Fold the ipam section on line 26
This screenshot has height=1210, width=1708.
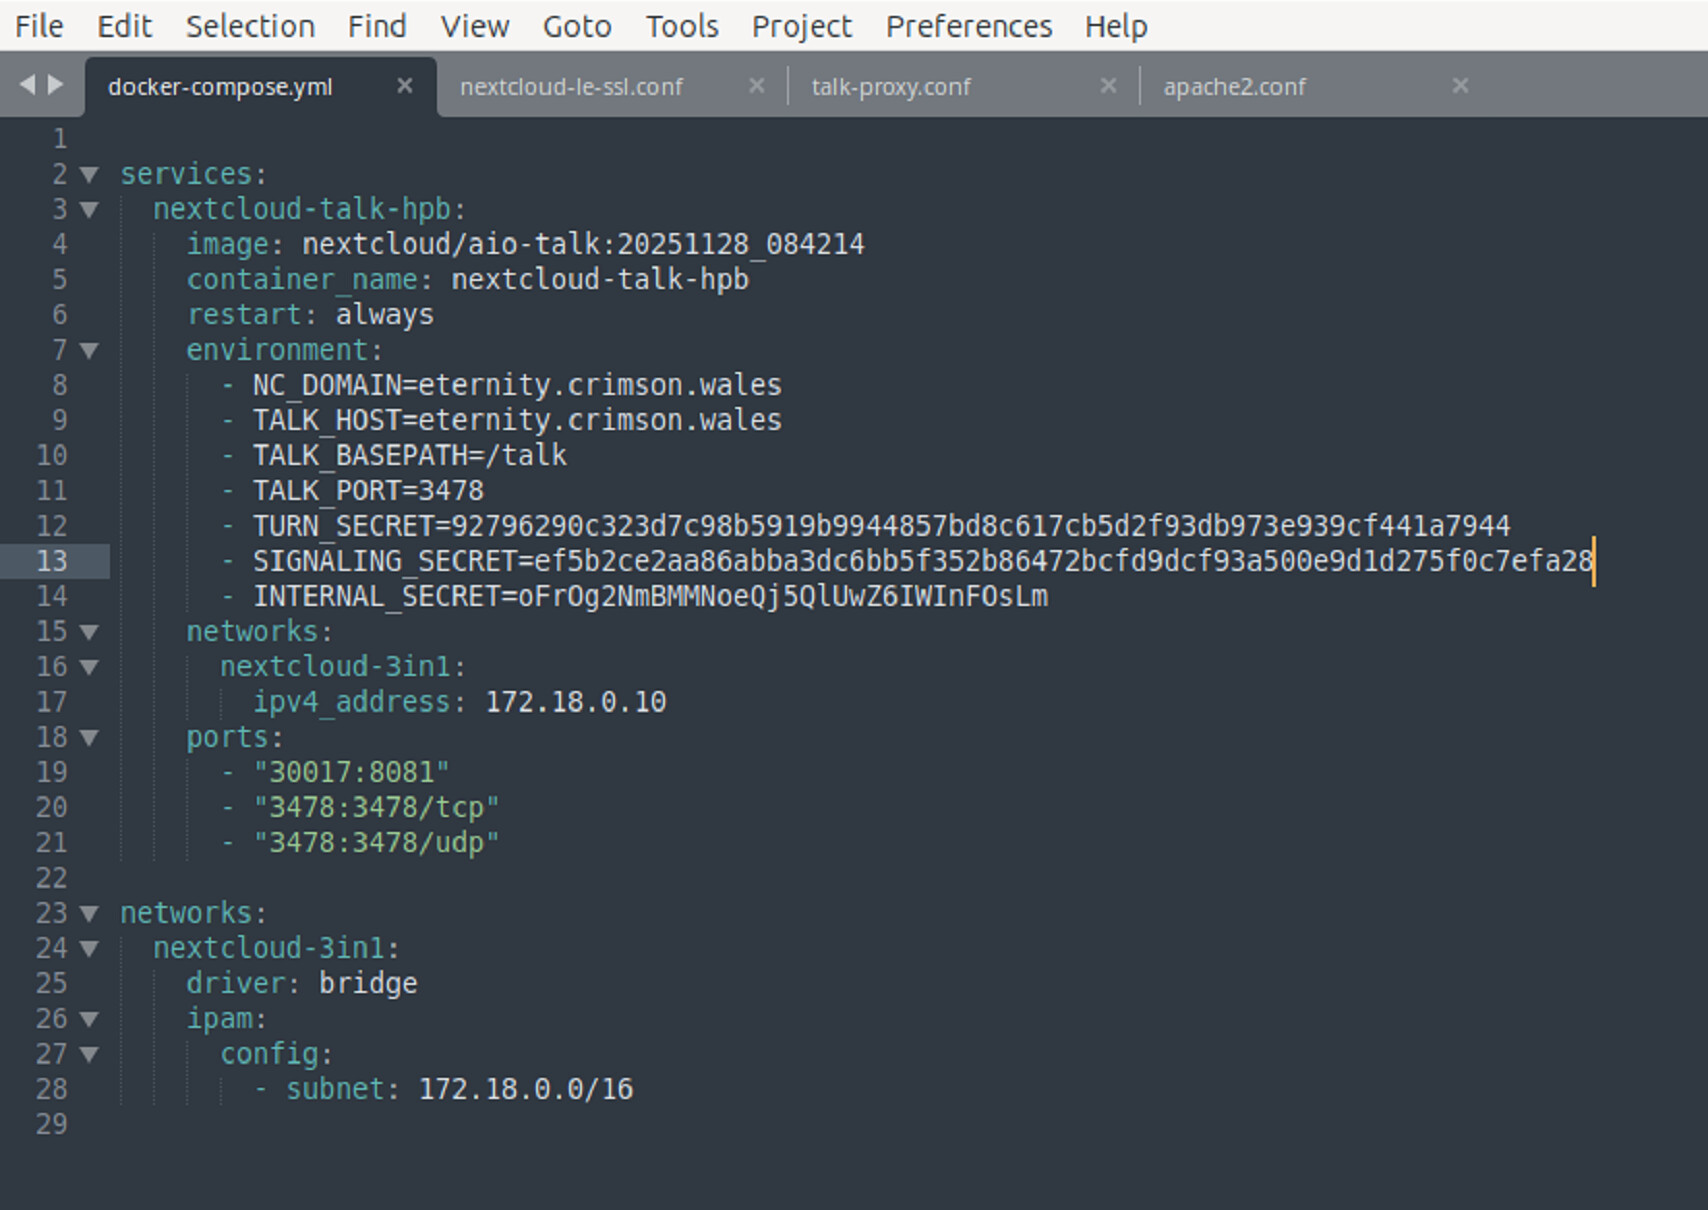click(x=89, y=1019)
